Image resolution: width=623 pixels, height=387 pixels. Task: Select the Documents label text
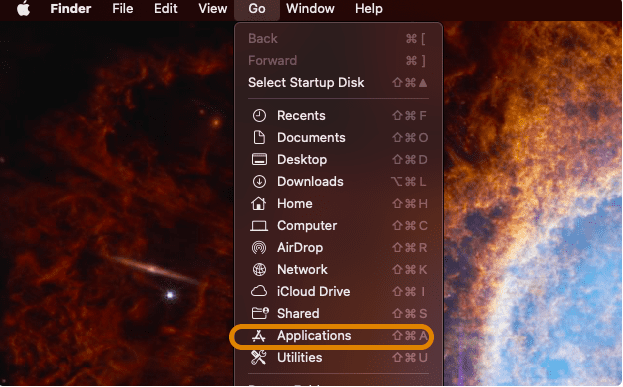click(311, 137)
